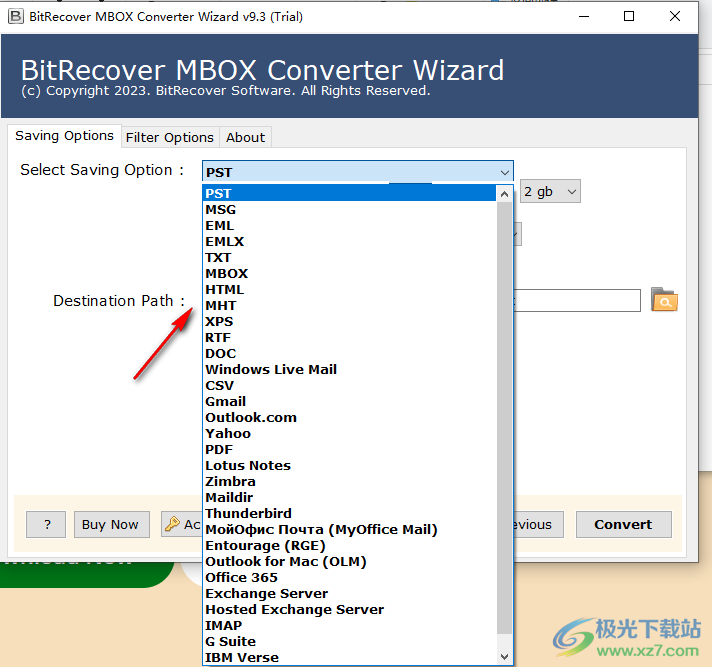The height and width of the screenshot is (667, 712).
Task: Select Maildir saving option
Action: tap(349, 498)
